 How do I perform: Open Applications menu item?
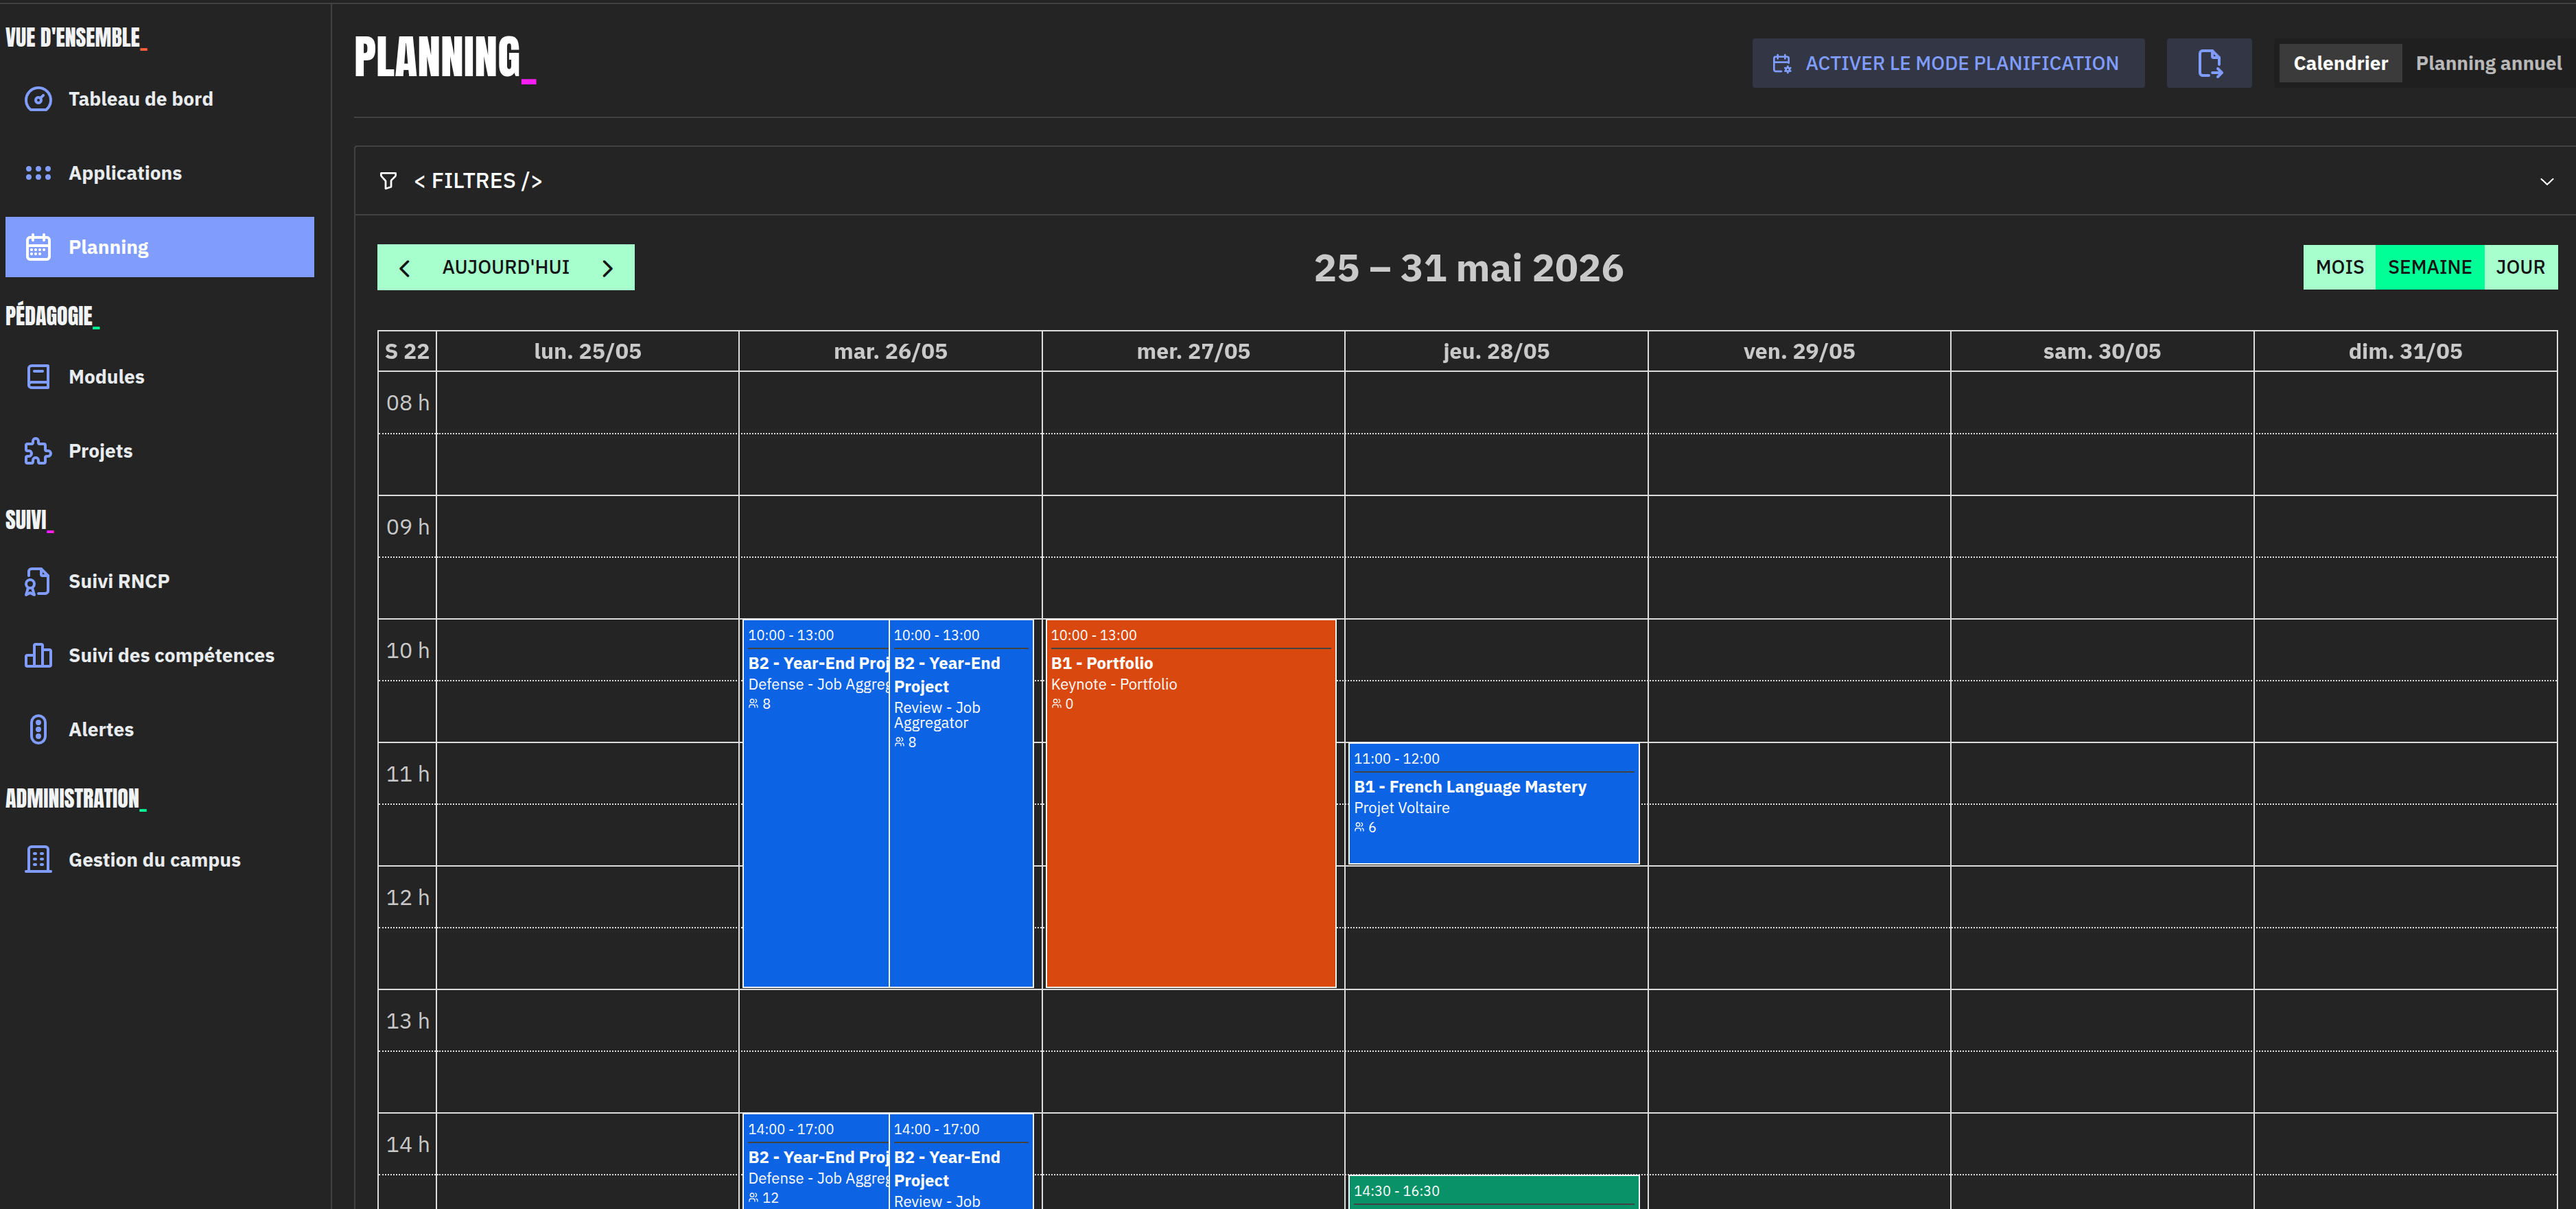click(160, 173)
